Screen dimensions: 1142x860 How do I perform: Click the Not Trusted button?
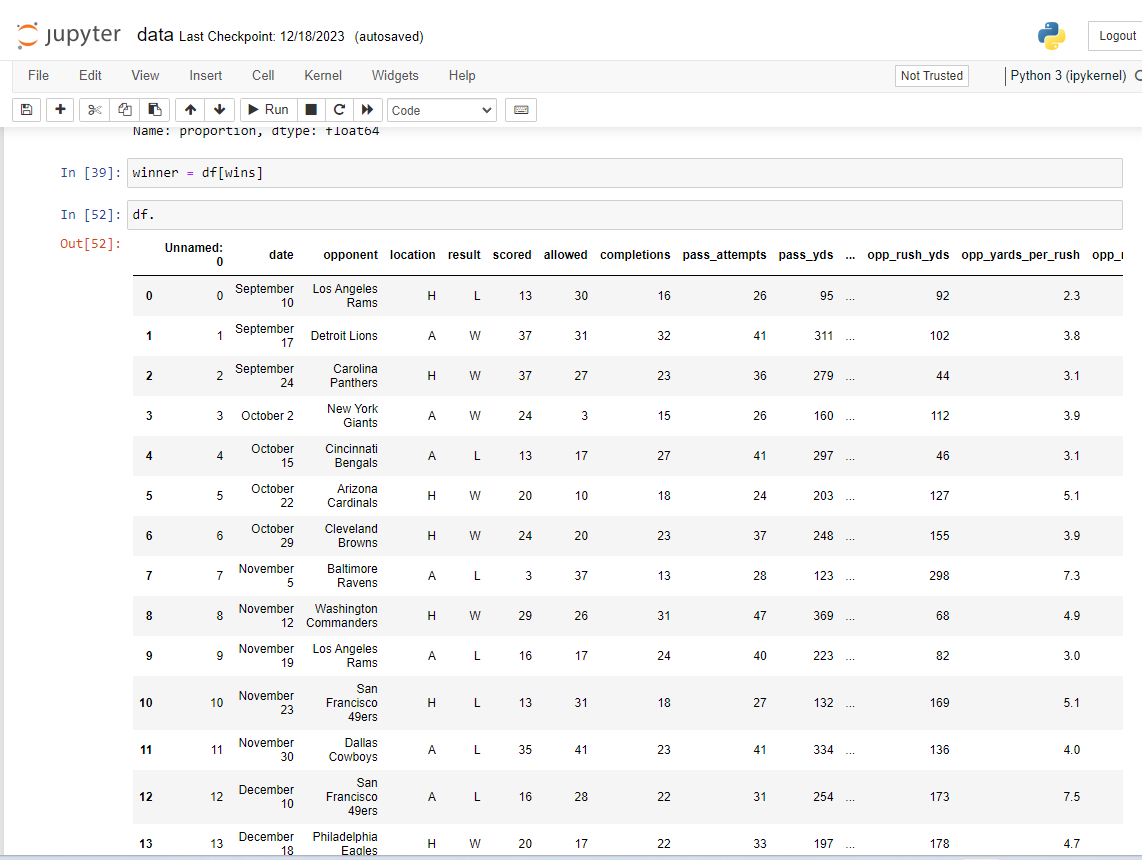(932, 76)
